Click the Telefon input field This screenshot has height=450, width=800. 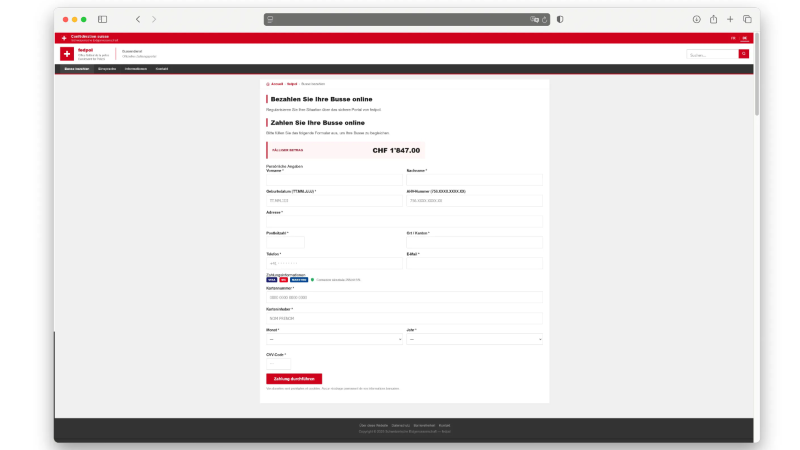coord(334,263)
